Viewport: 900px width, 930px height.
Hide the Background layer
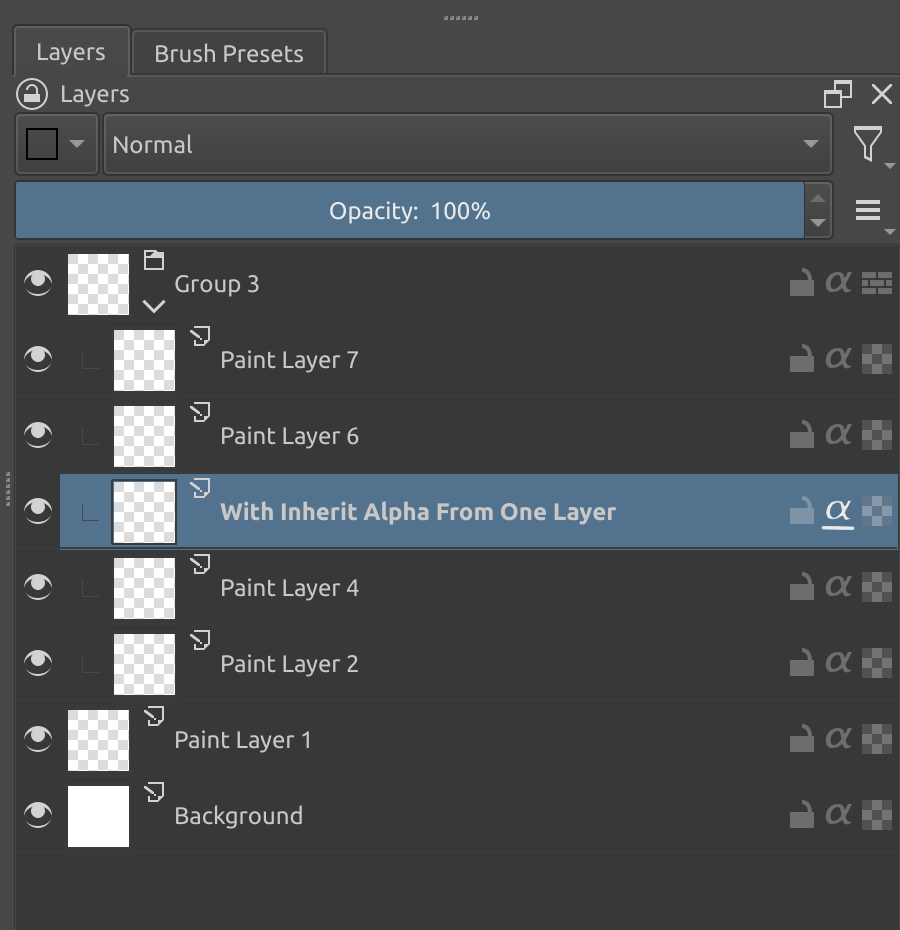click(38, 816)
